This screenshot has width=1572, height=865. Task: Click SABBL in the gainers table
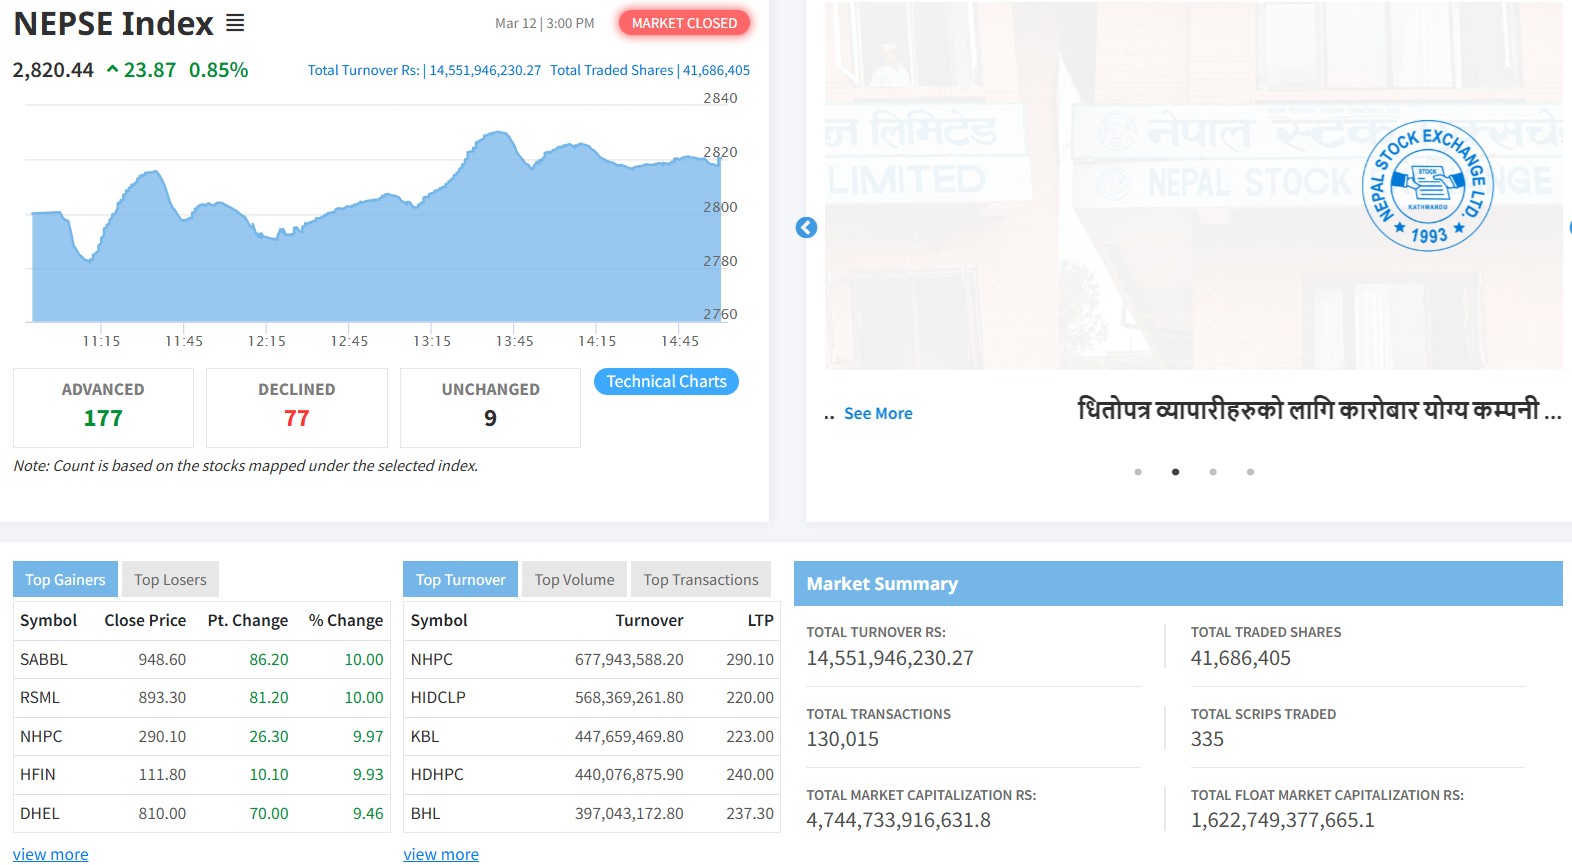[44, 660]
